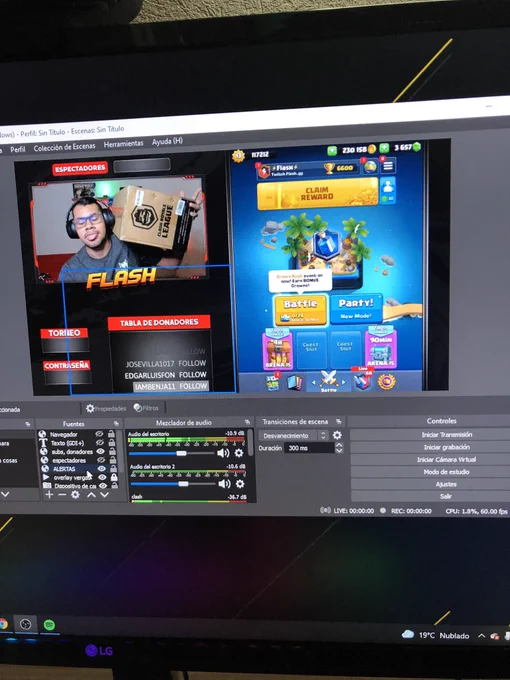
Task: Show the Navegador source via eye icon
Action: (x=99, y=434)
